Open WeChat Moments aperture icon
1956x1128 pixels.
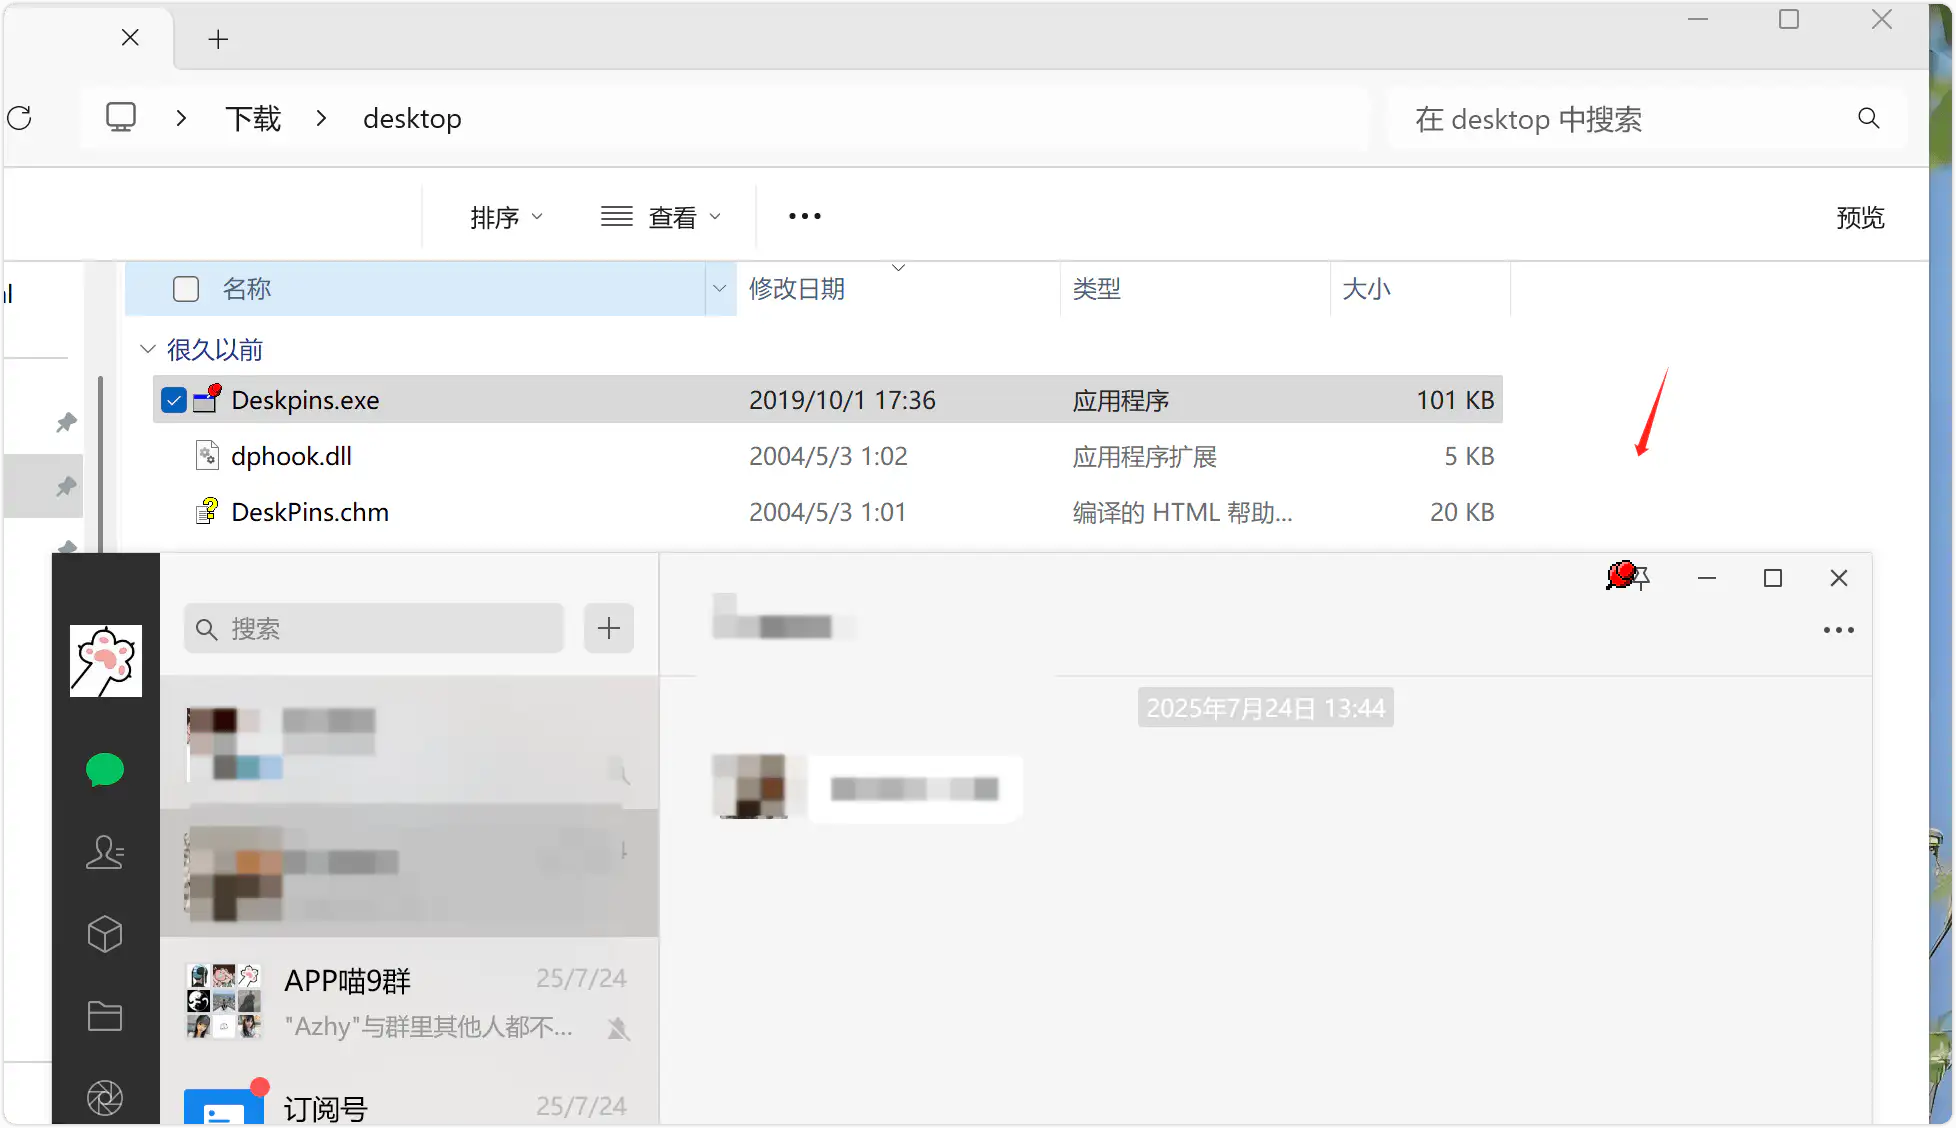[x=104, y=1097]
